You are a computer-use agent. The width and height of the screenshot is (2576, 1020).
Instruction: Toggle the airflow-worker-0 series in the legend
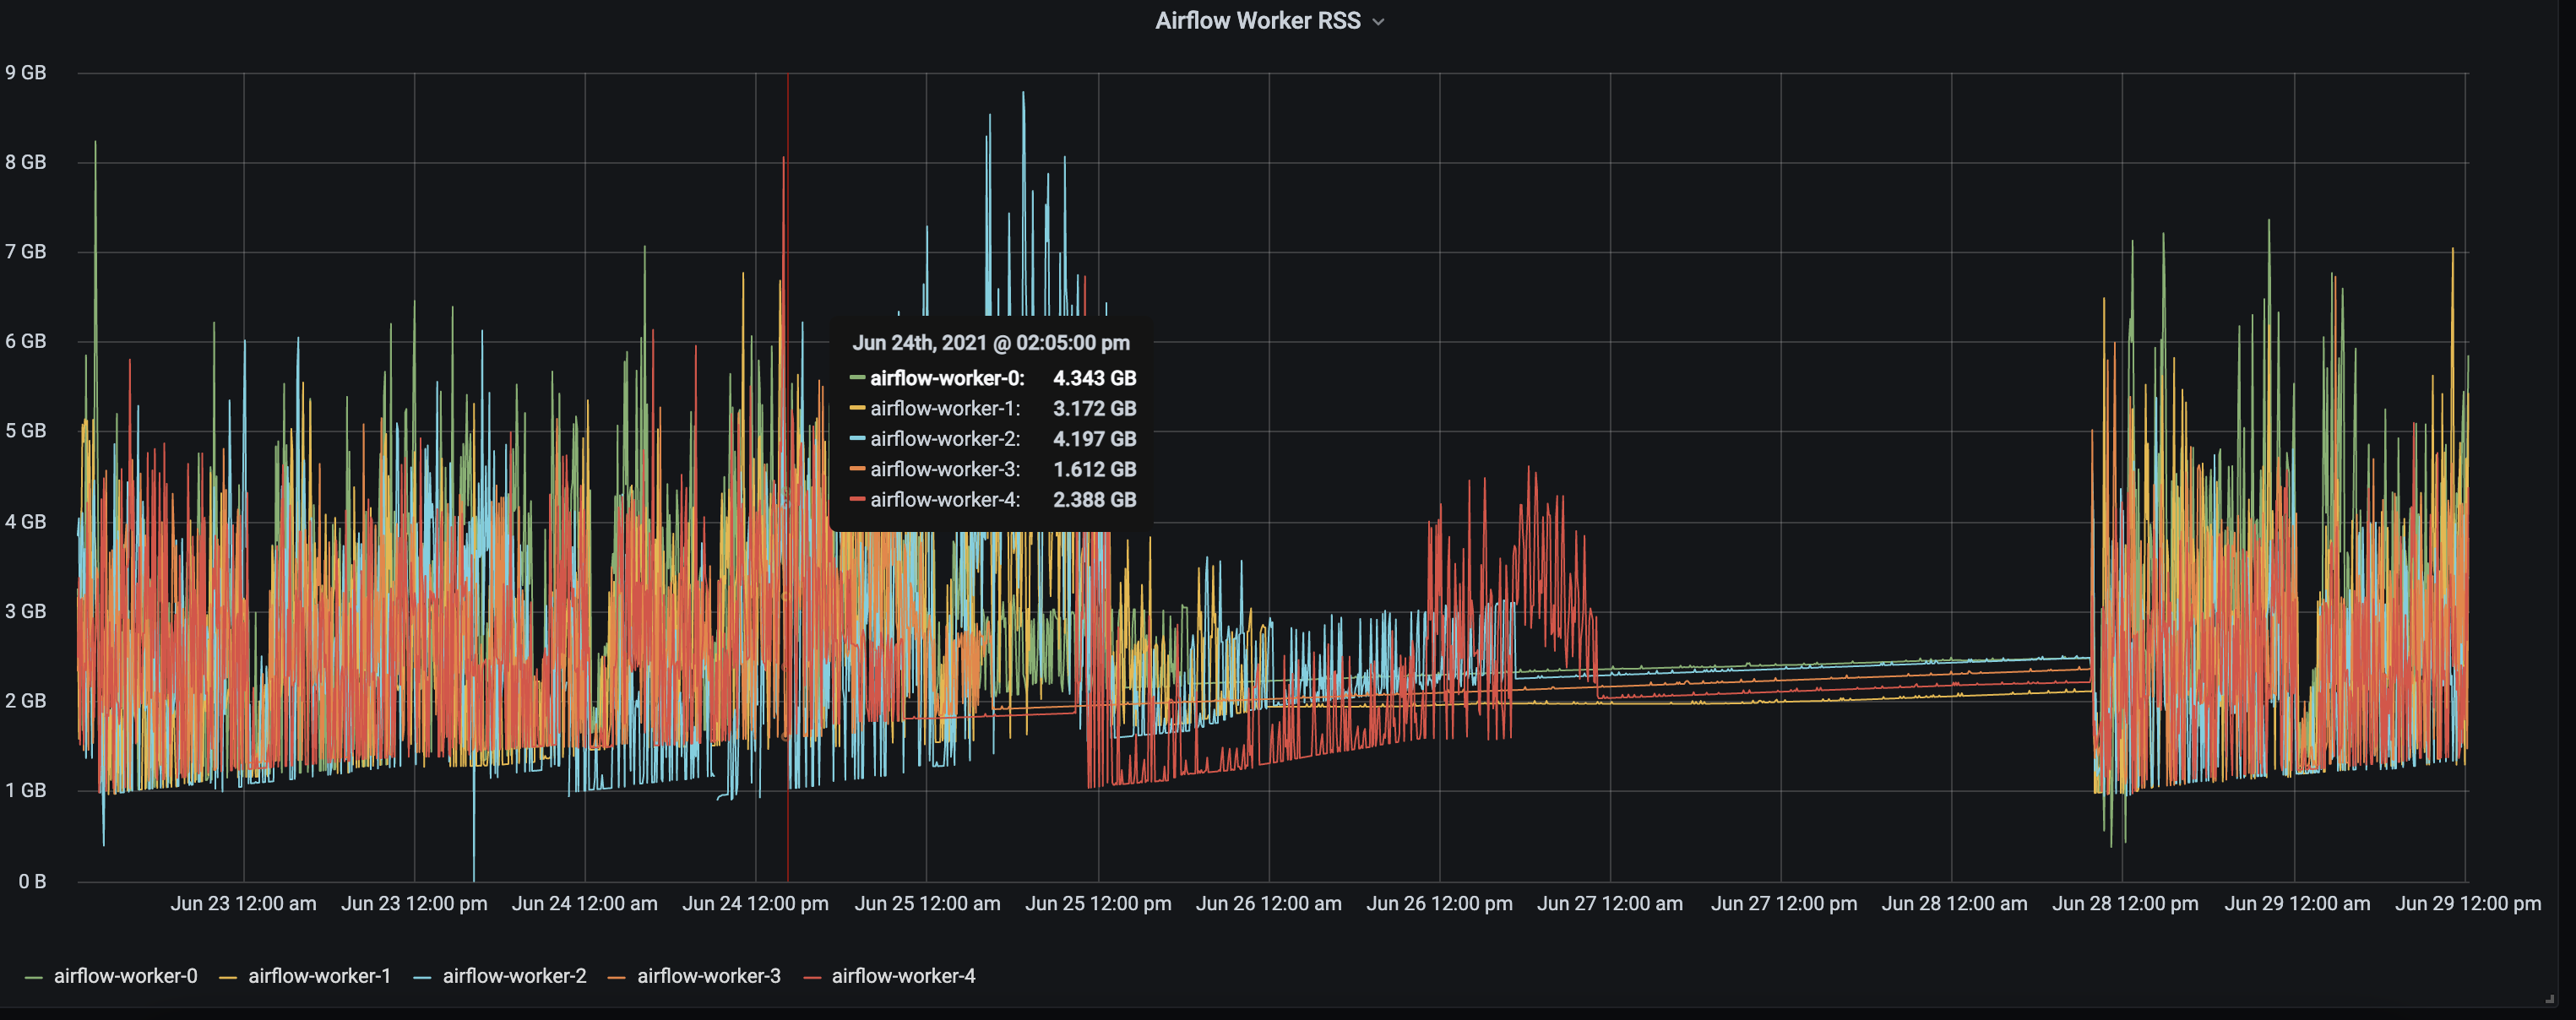pyautogui.click(x=125, y=976)
